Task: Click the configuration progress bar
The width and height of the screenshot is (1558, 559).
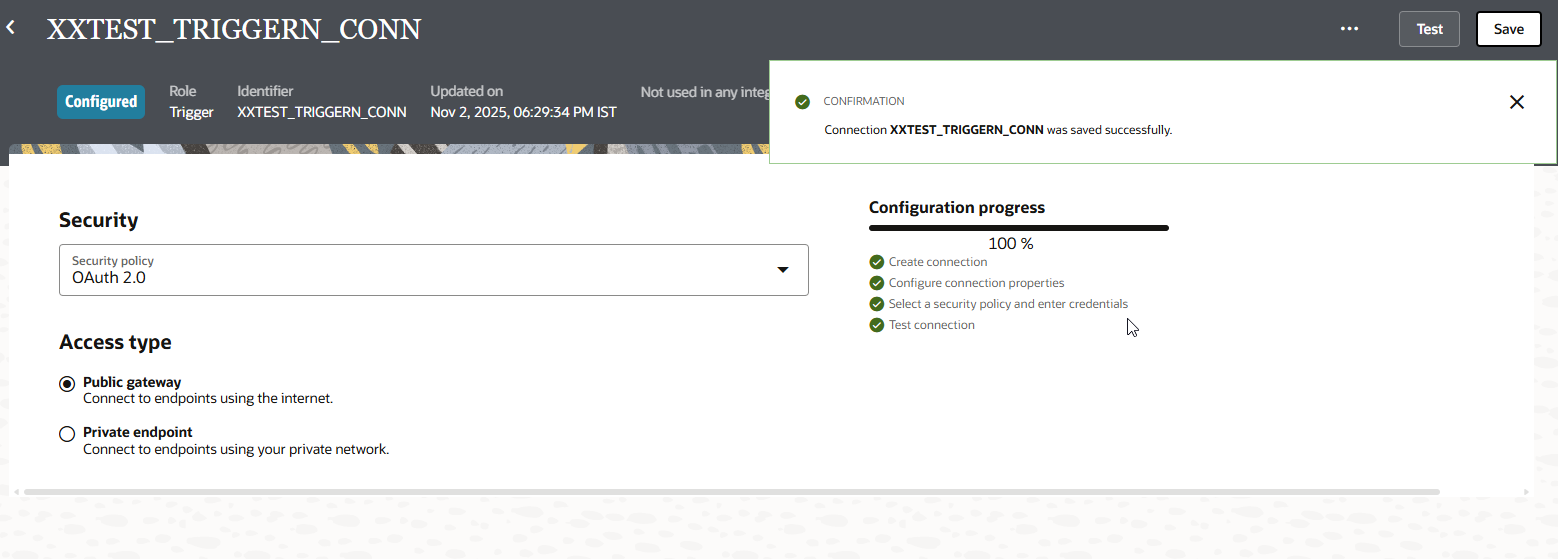Action: tap(1018, 228)
